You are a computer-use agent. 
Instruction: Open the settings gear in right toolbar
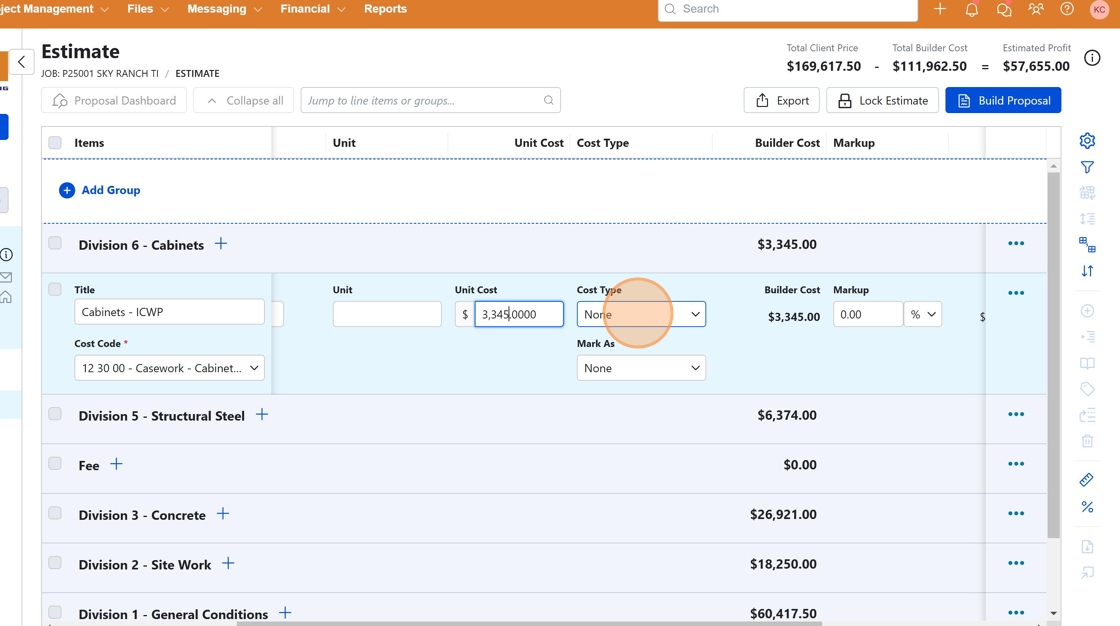1087,141
